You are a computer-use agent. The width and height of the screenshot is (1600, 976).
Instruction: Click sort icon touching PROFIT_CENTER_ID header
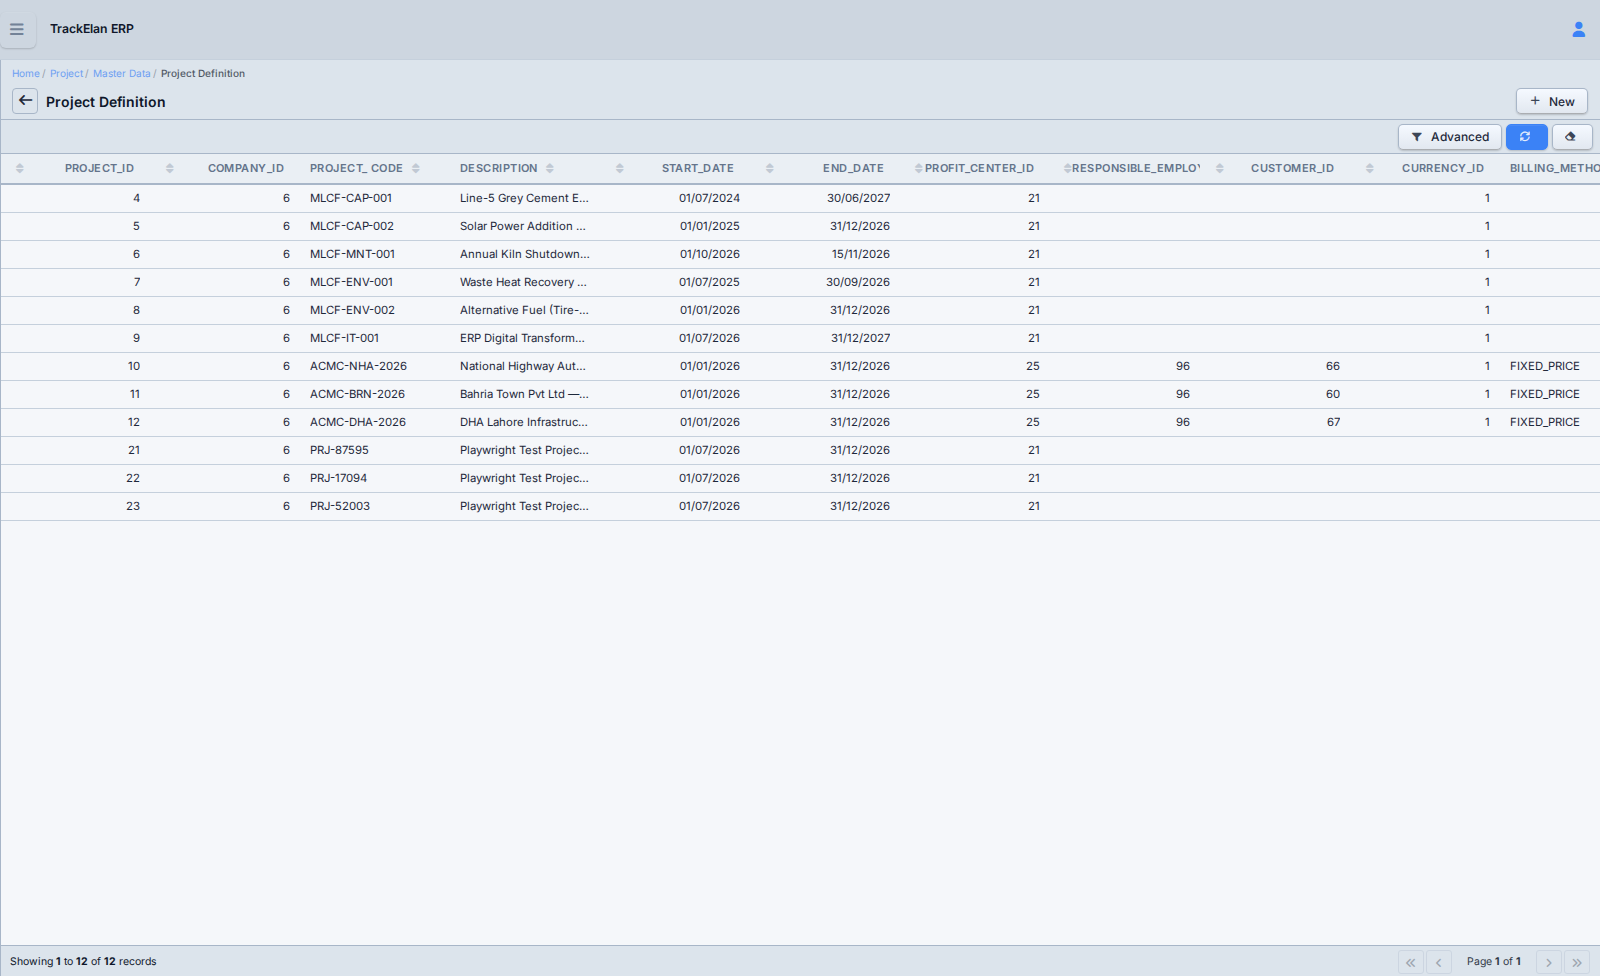click(919, 168)
